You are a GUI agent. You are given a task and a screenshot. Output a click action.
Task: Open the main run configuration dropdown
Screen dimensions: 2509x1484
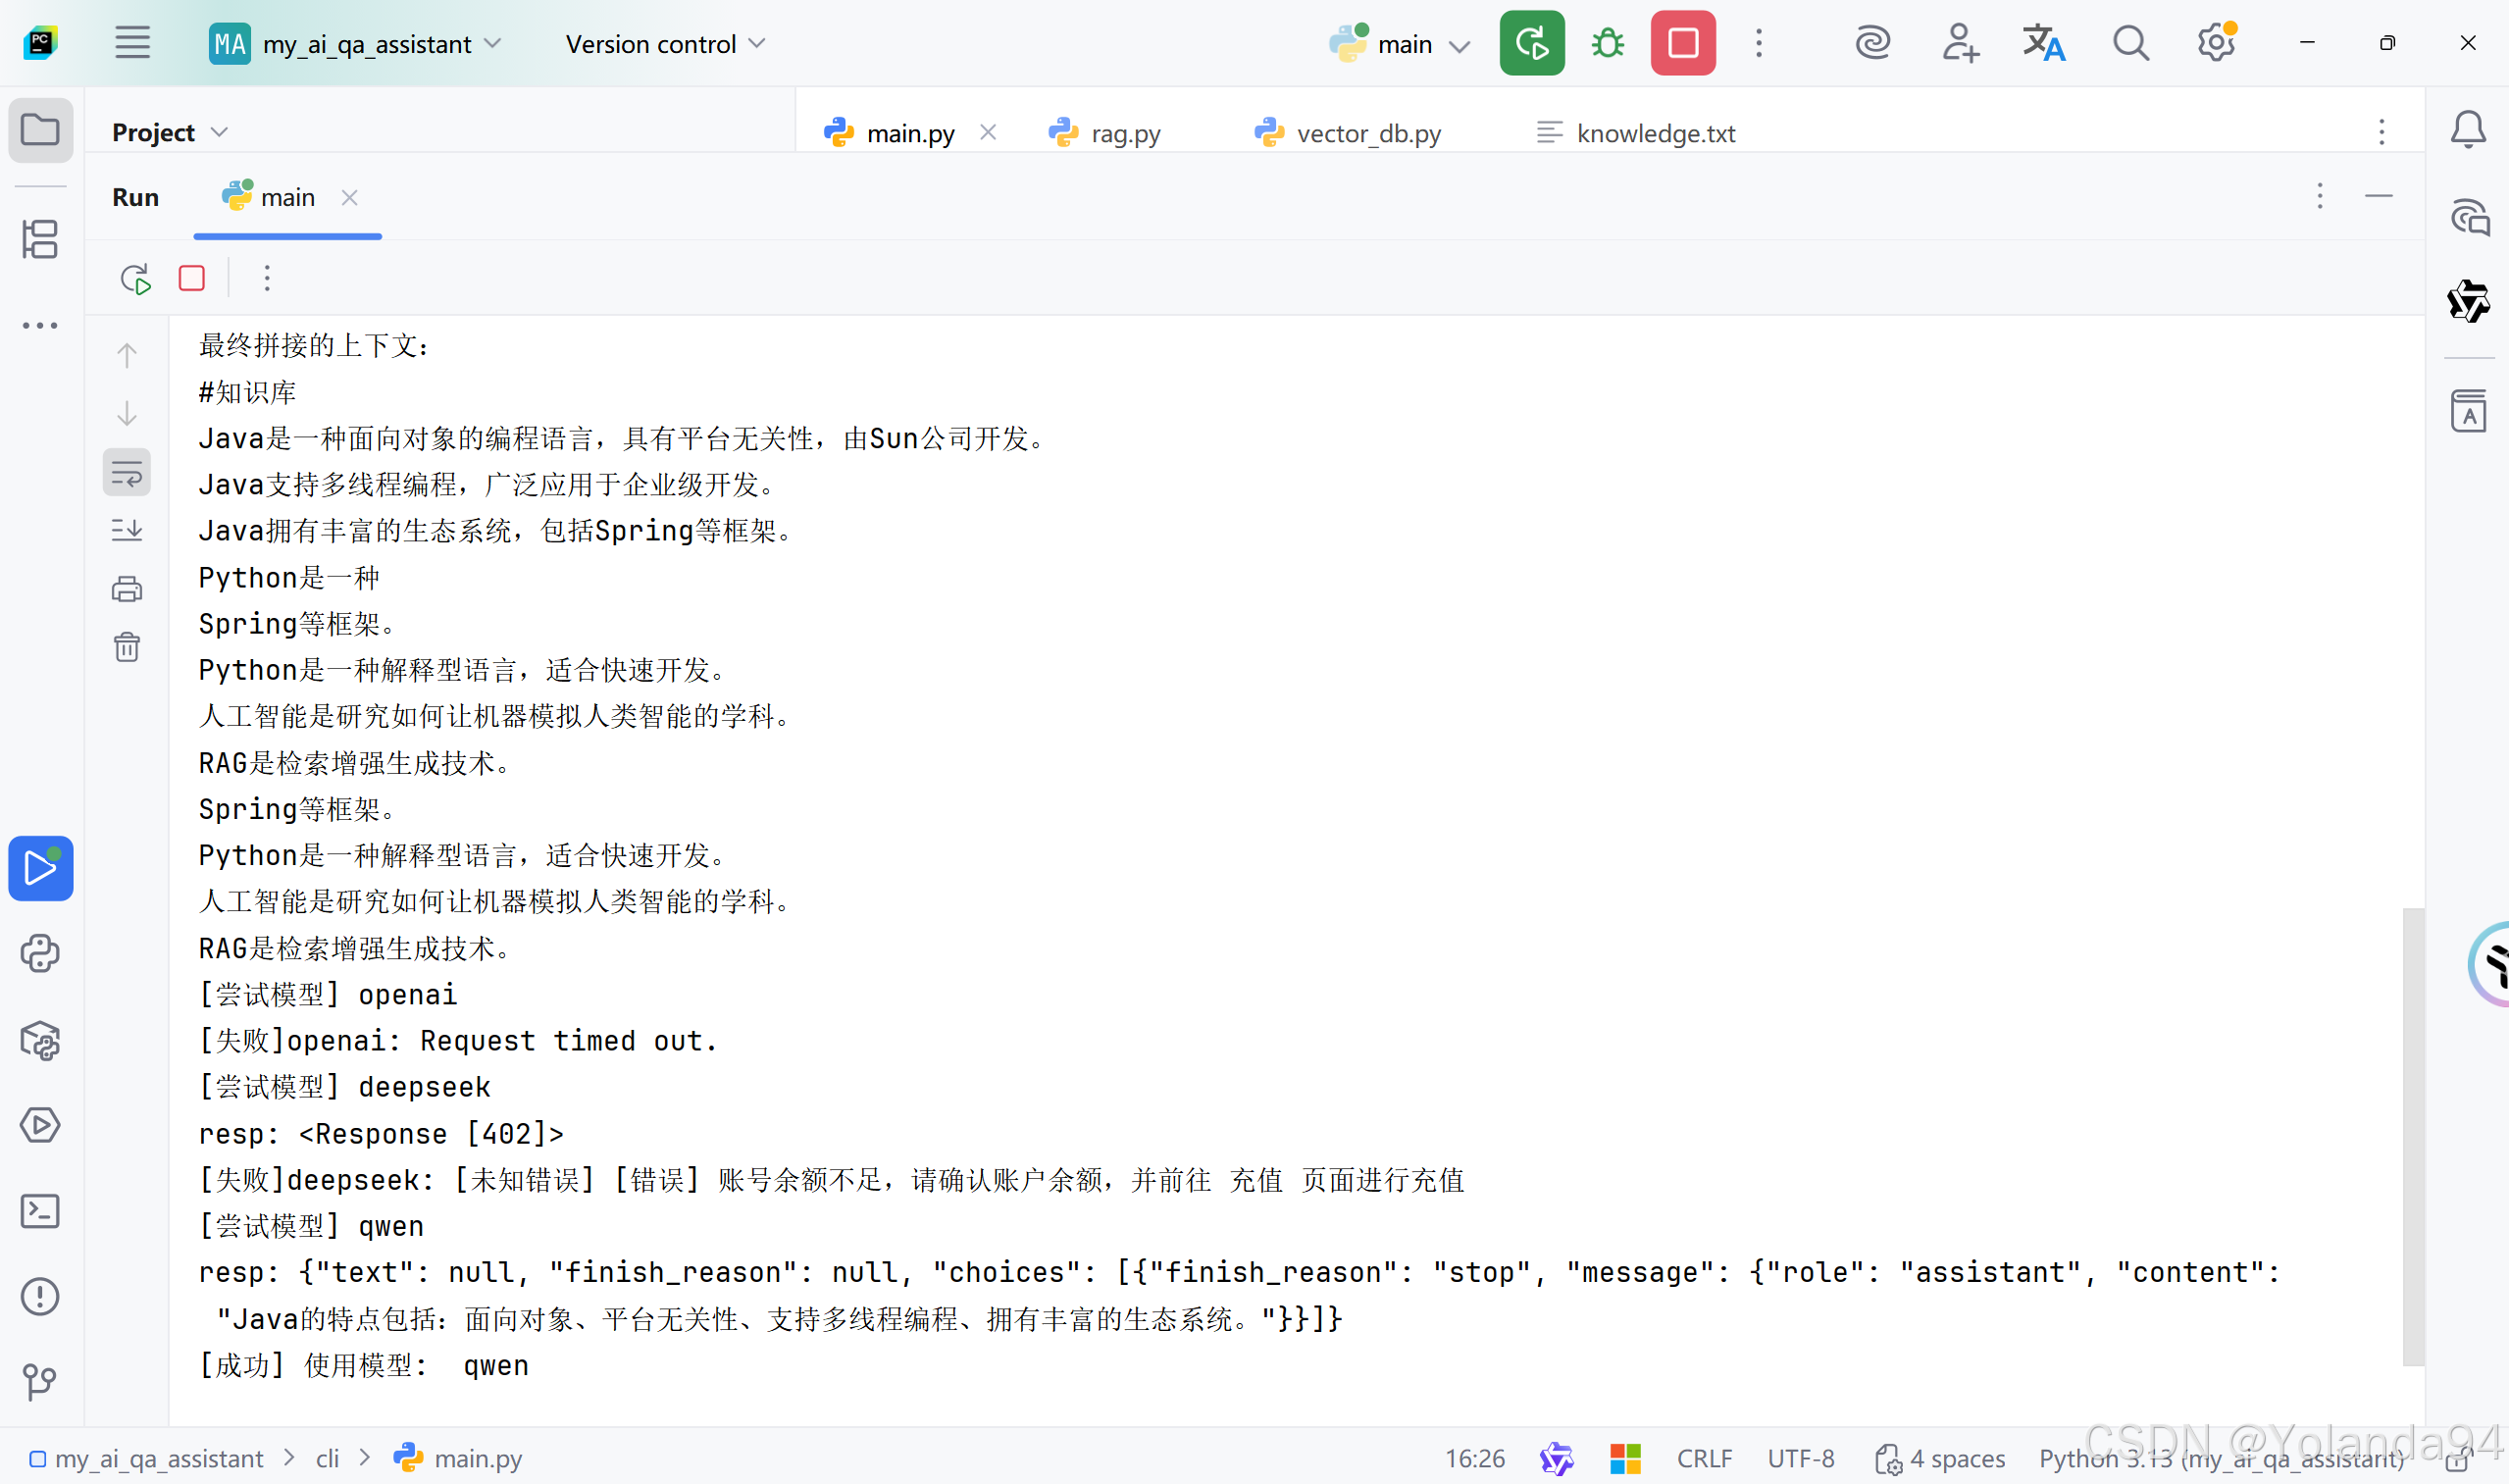pyautogui.click(x=1400, y=44)
